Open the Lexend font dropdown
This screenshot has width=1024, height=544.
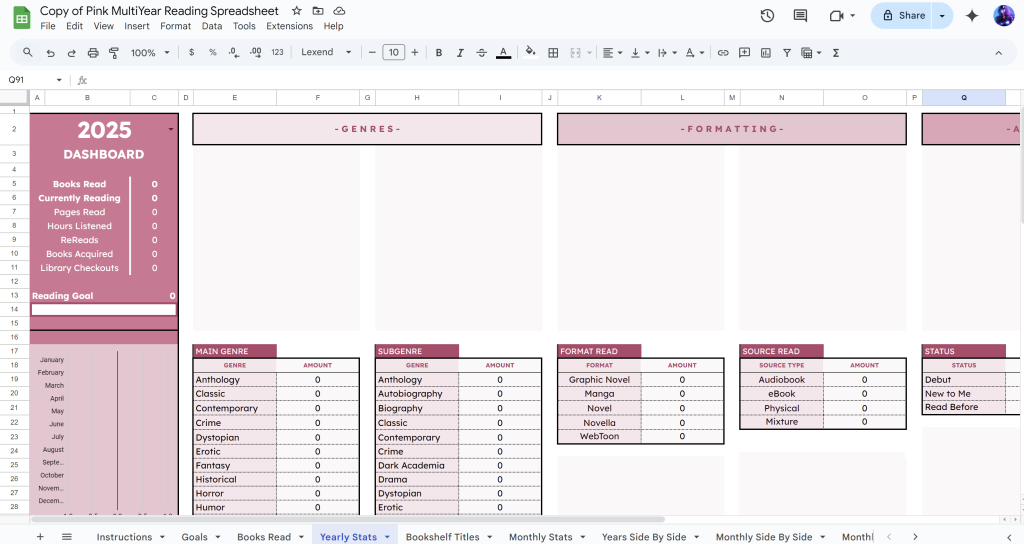pyautogui.click(x=327, y=53)
